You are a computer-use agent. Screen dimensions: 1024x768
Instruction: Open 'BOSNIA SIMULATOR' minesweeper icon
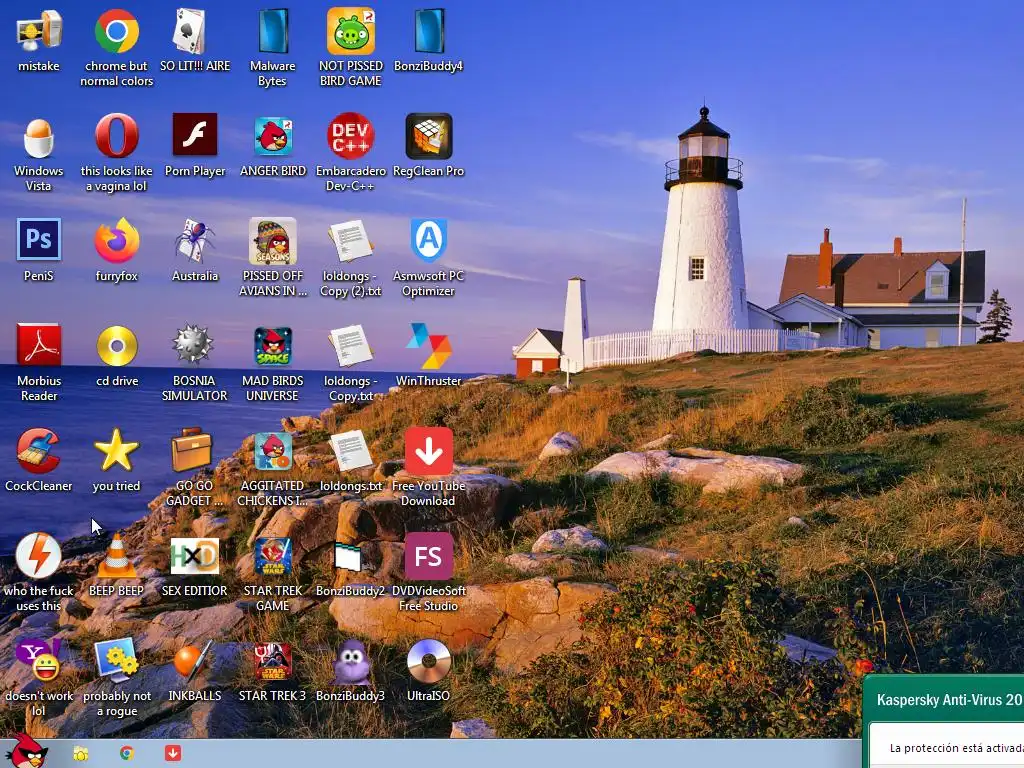pos(193,345)
